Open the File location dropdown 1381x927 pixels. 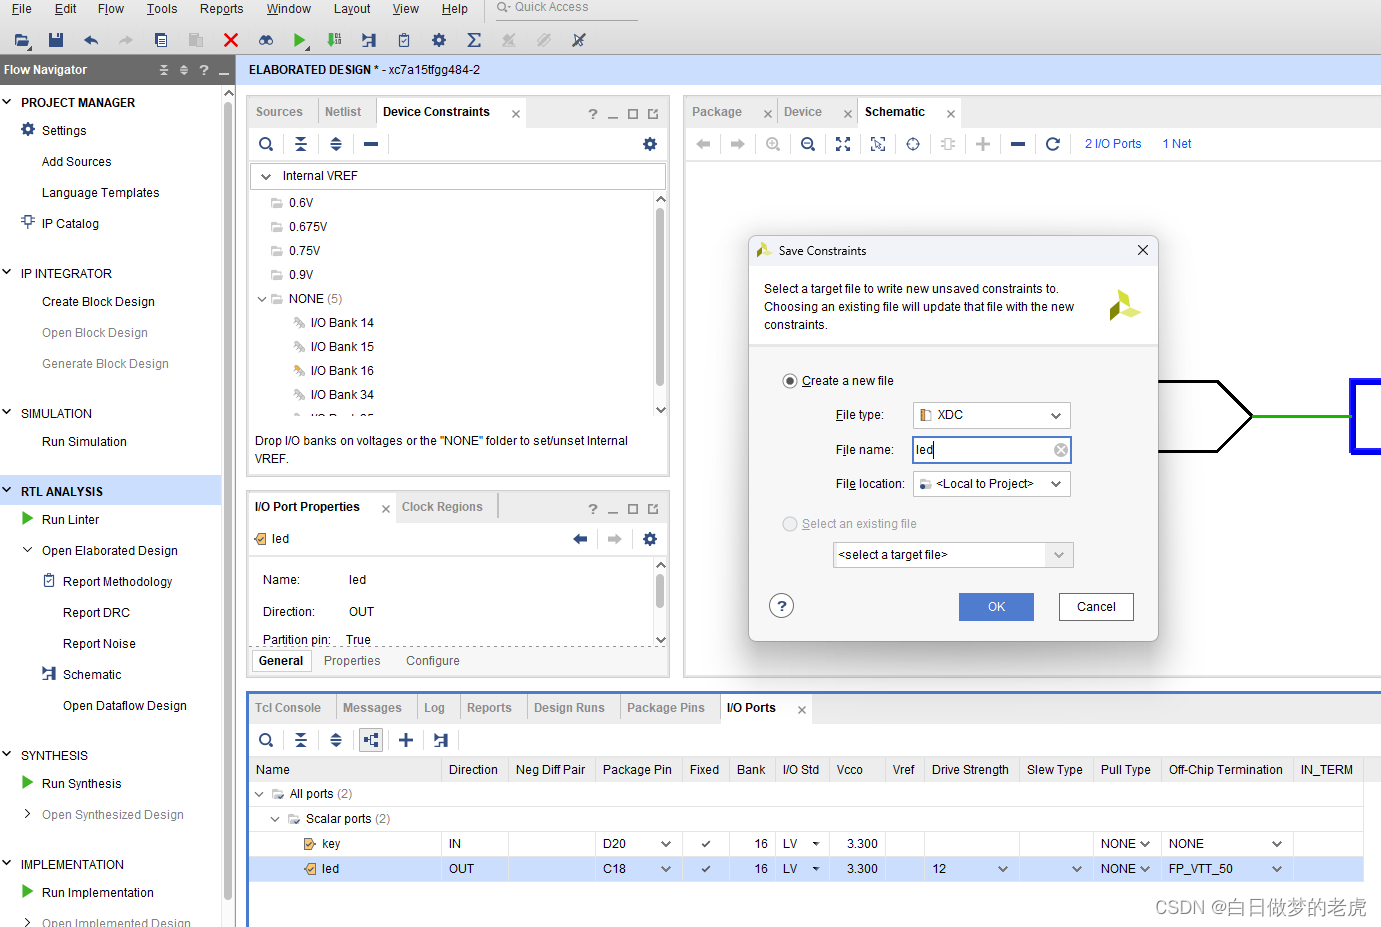(992, 484)
